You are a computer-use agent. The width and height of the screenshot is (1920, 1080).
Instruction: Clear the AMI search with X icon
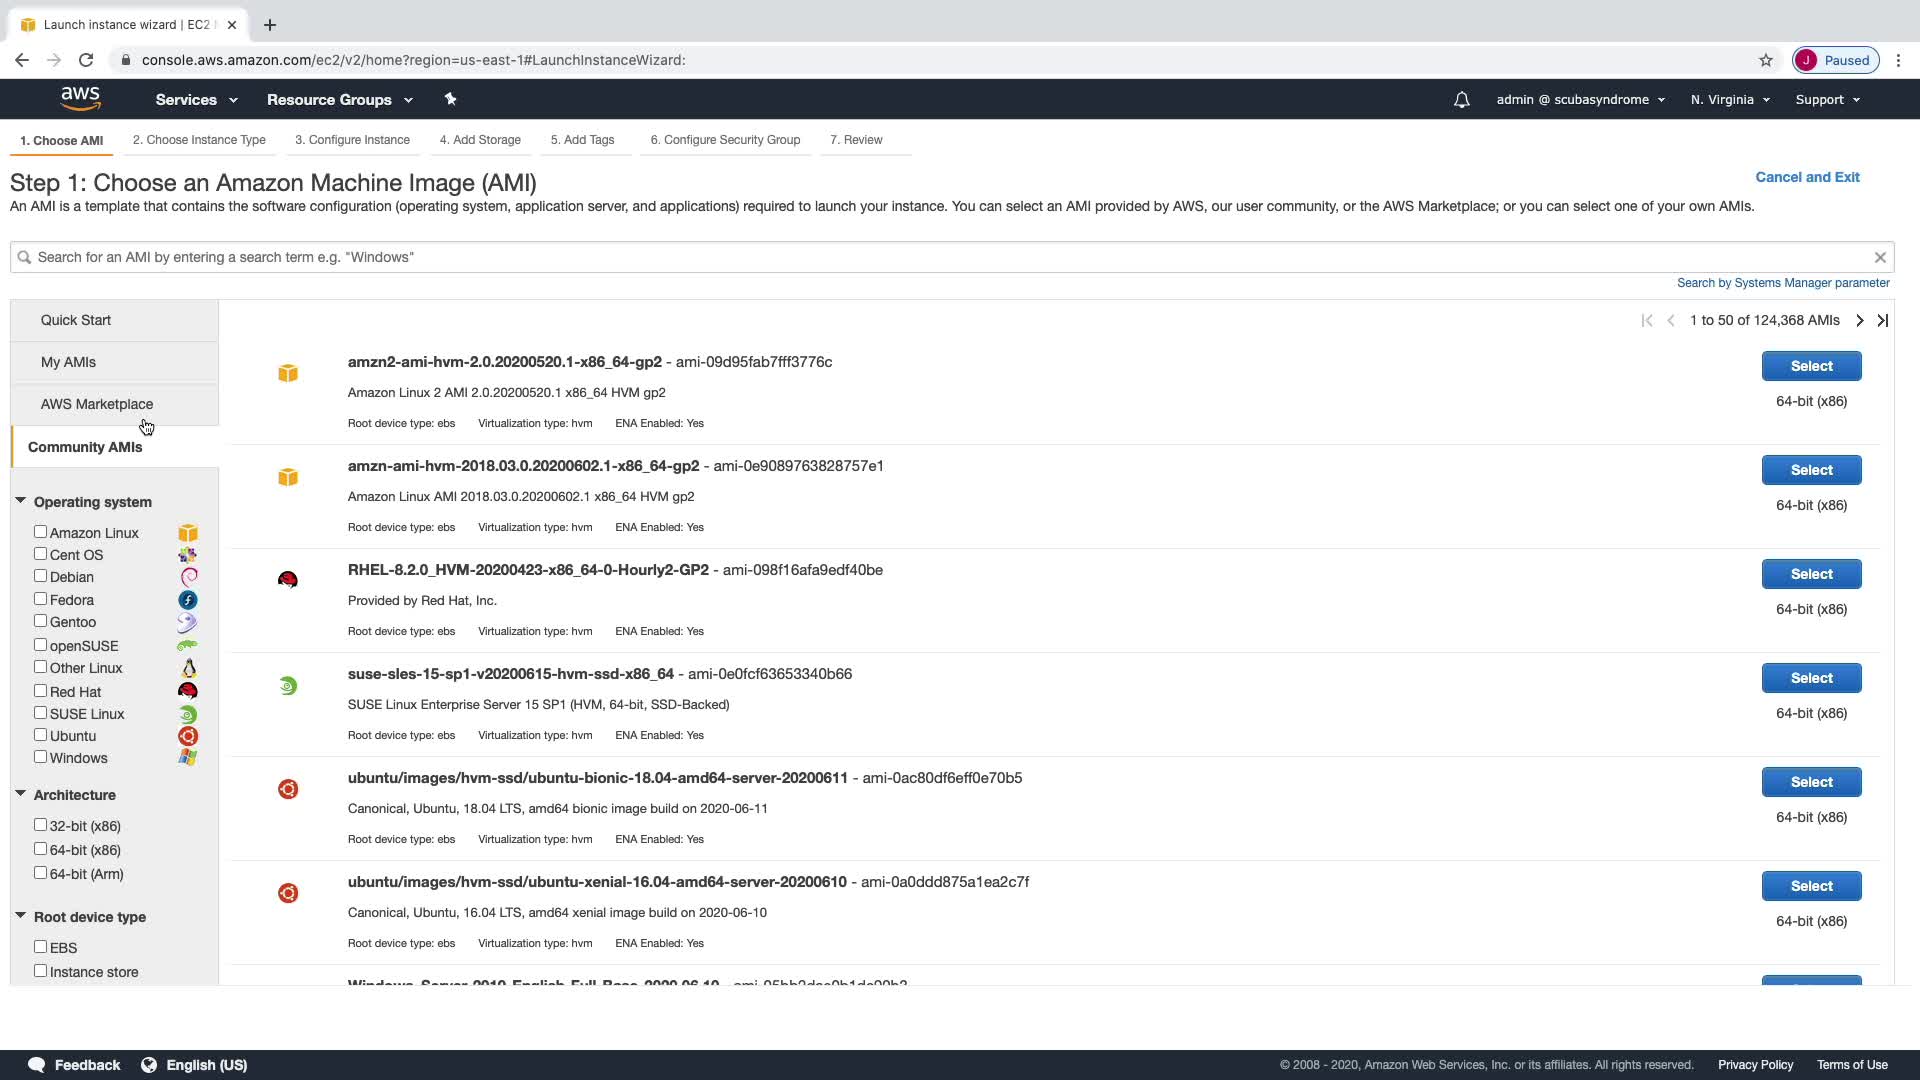coord(1880,257)
